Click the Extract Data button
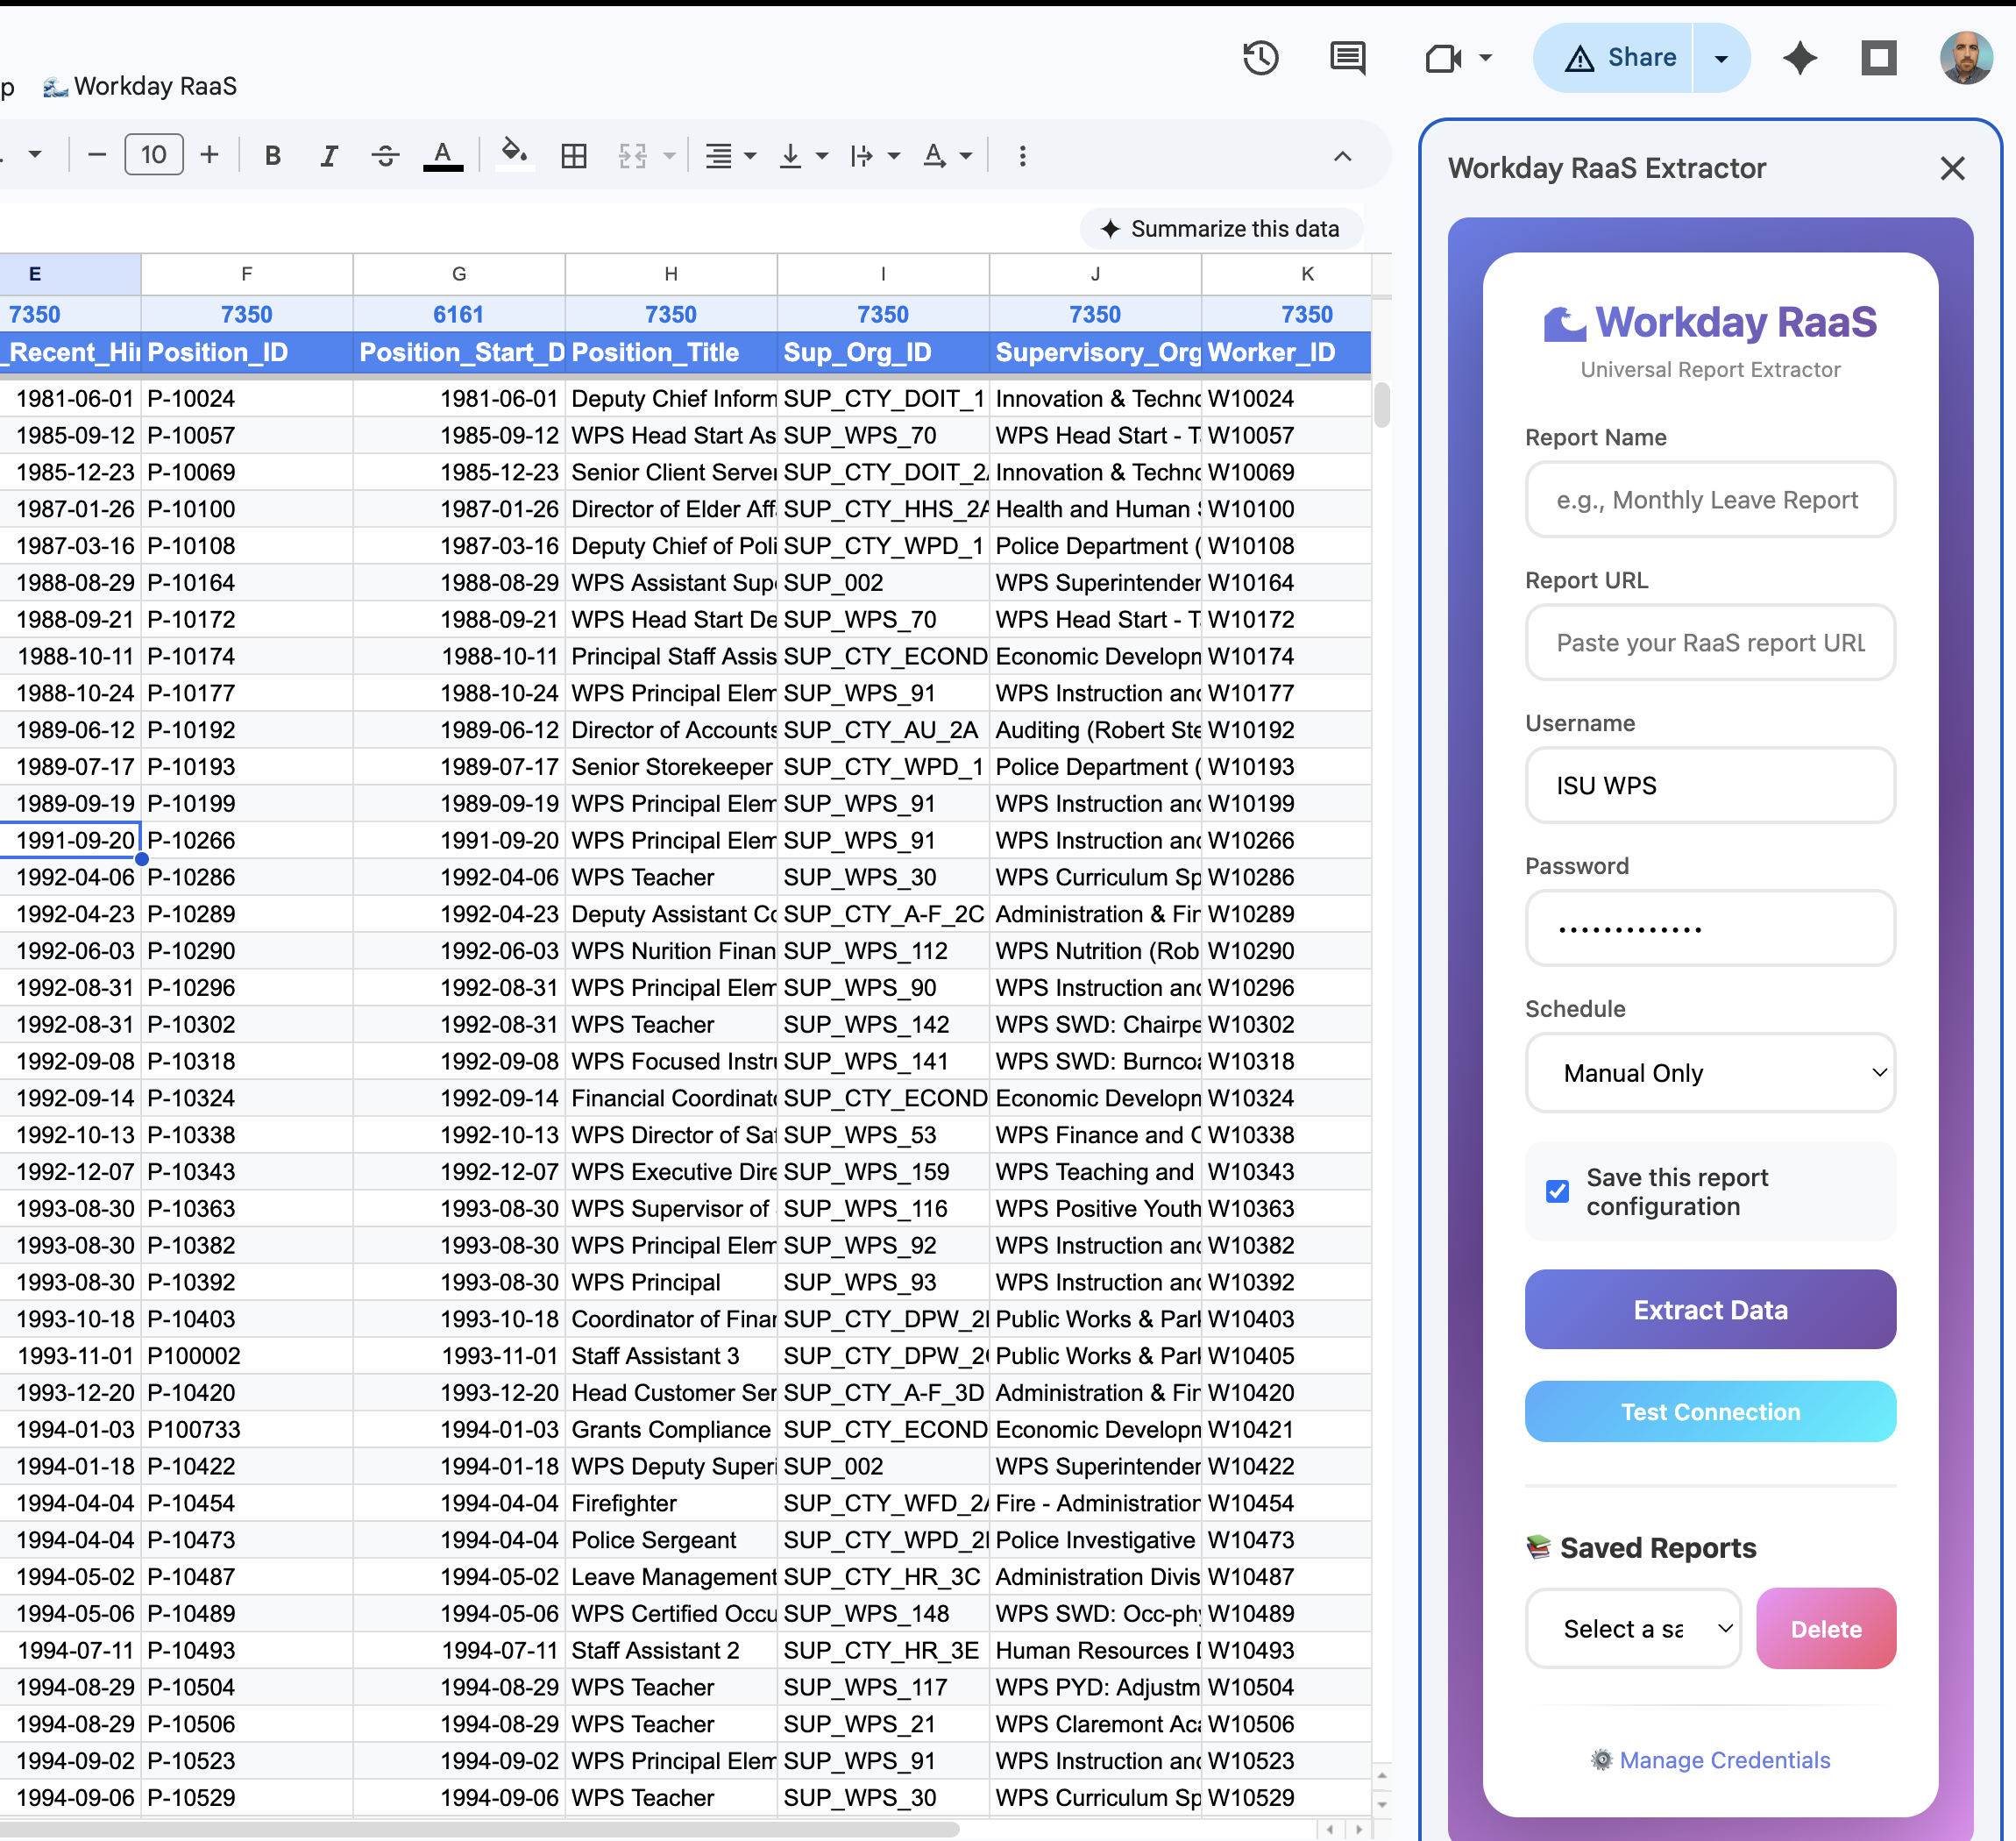2016x1841 pixels. click(x=1710, y=1309)
